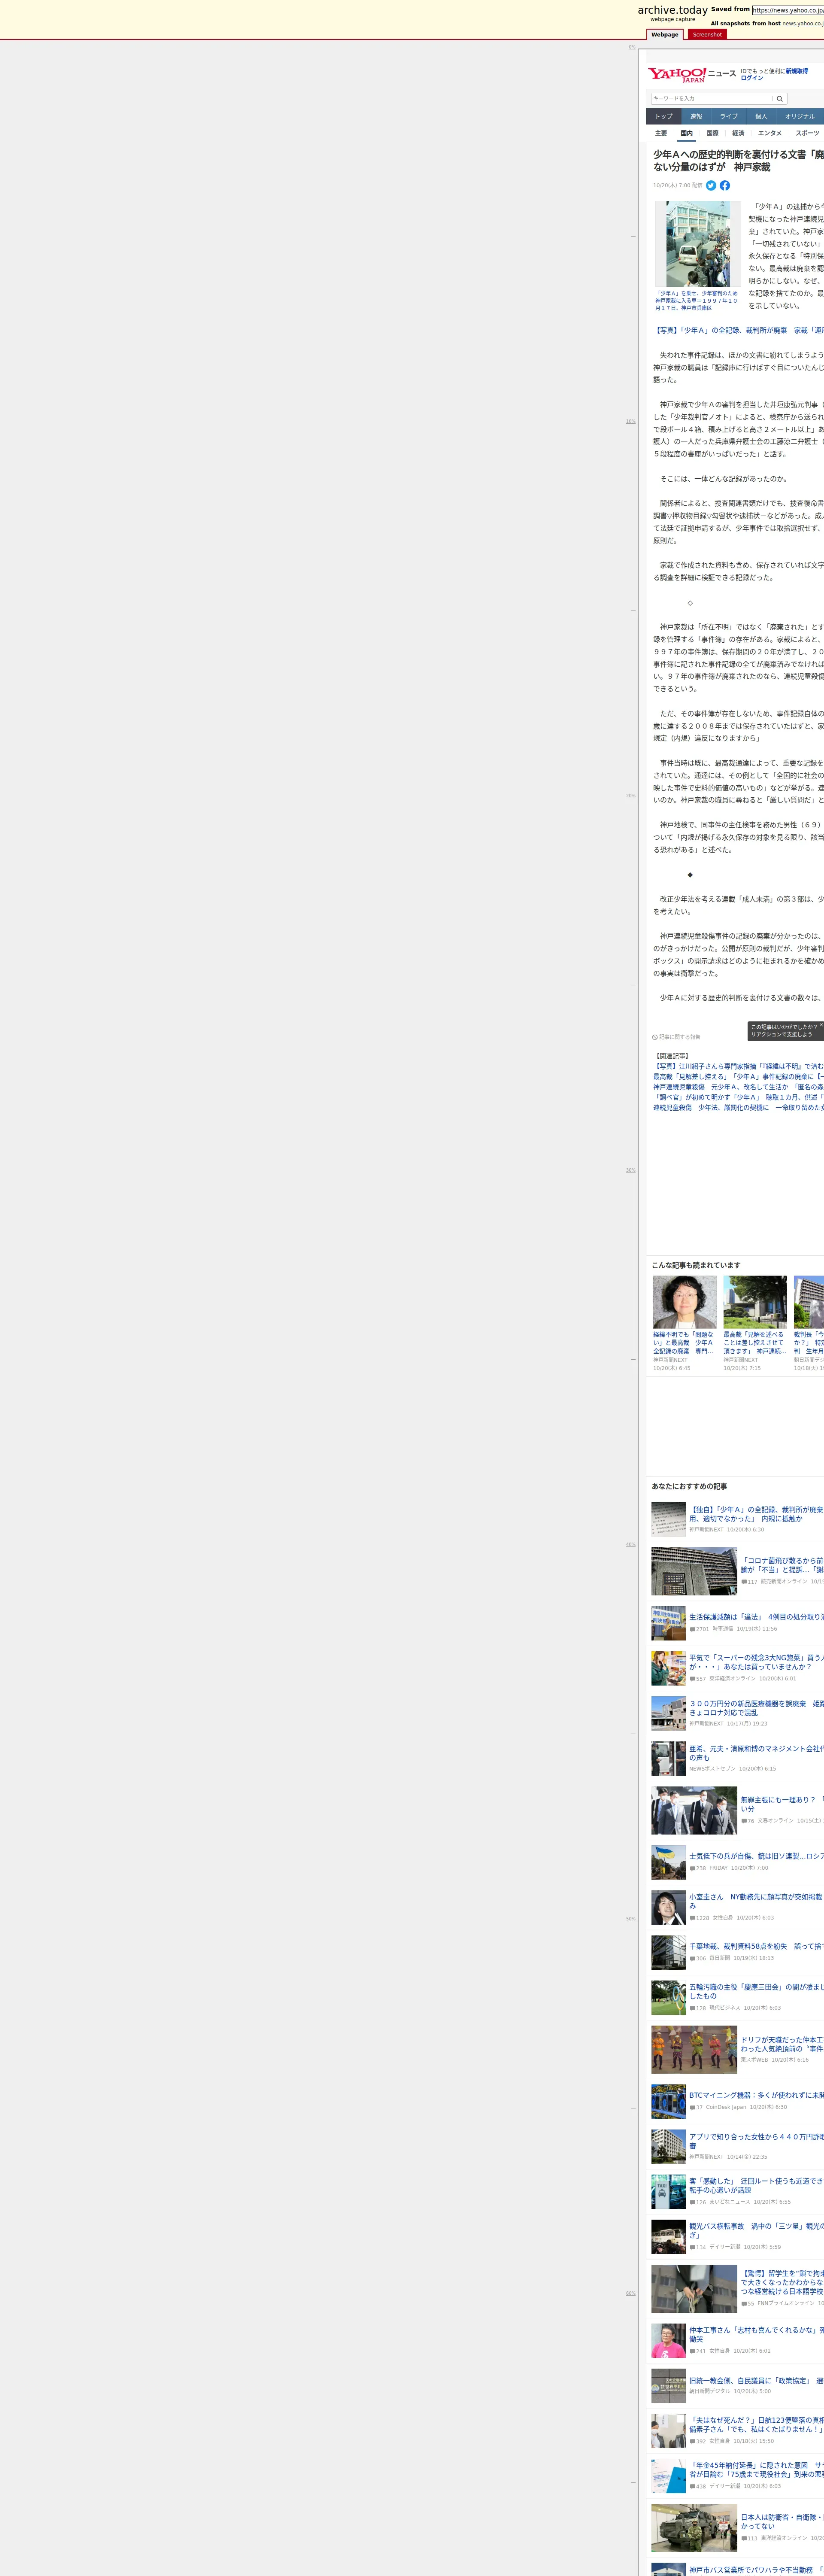Open recommended 「年金45年納付延長」 article

point(756,2470)
